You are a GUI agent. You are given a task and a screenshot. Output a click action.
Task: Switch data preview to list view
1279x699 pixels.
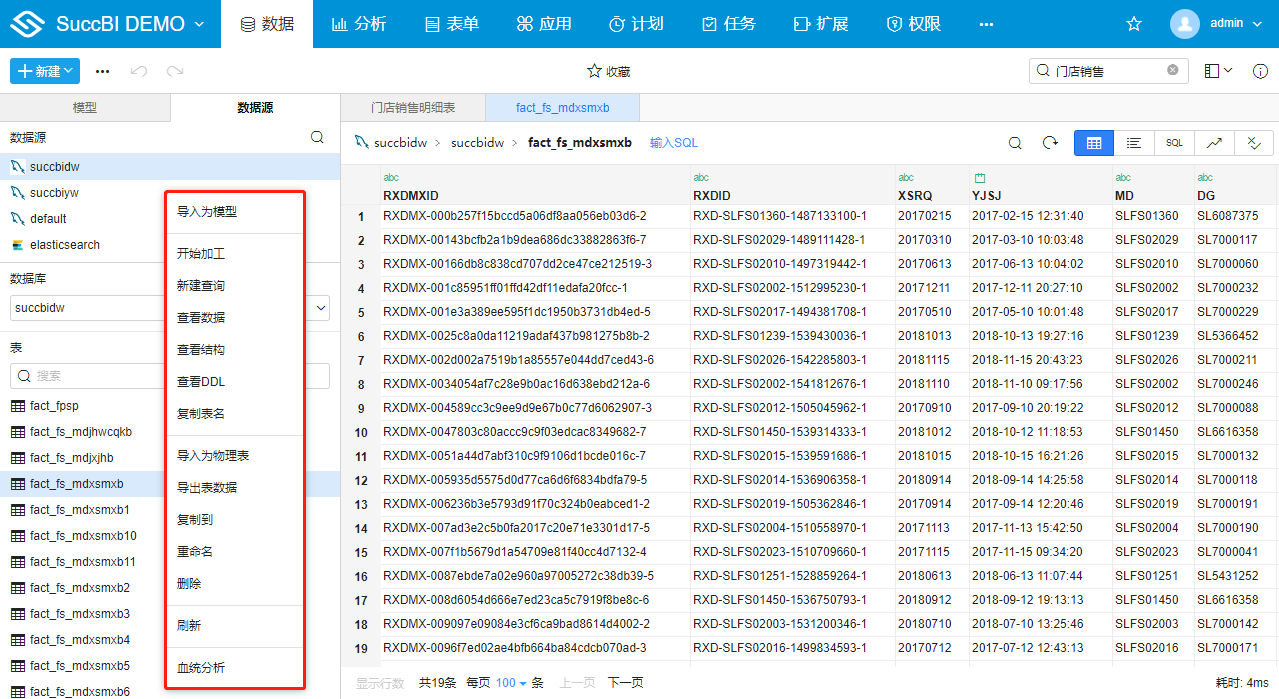click(x=1133, y=143)
